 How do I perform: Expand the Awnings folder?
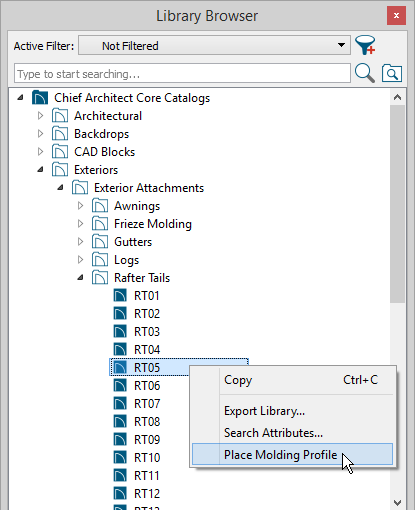tap(80, 206)
